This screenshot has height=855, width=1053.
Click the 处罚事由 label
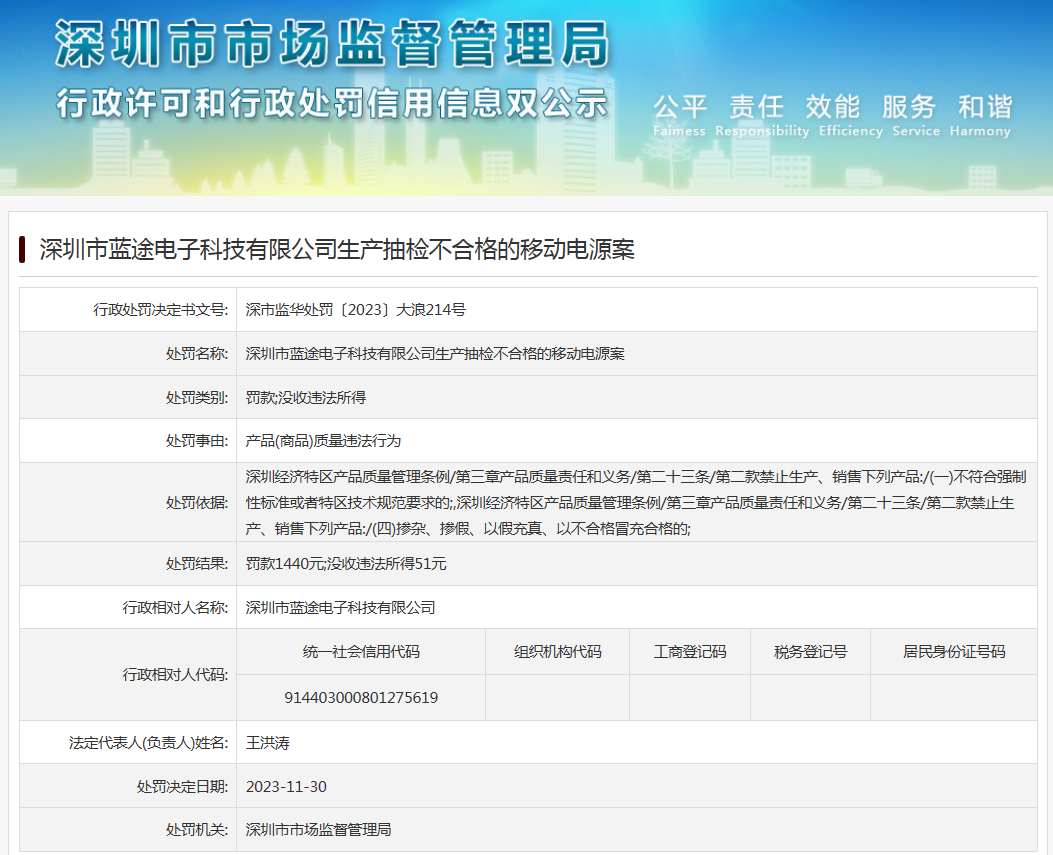(197, 441)
